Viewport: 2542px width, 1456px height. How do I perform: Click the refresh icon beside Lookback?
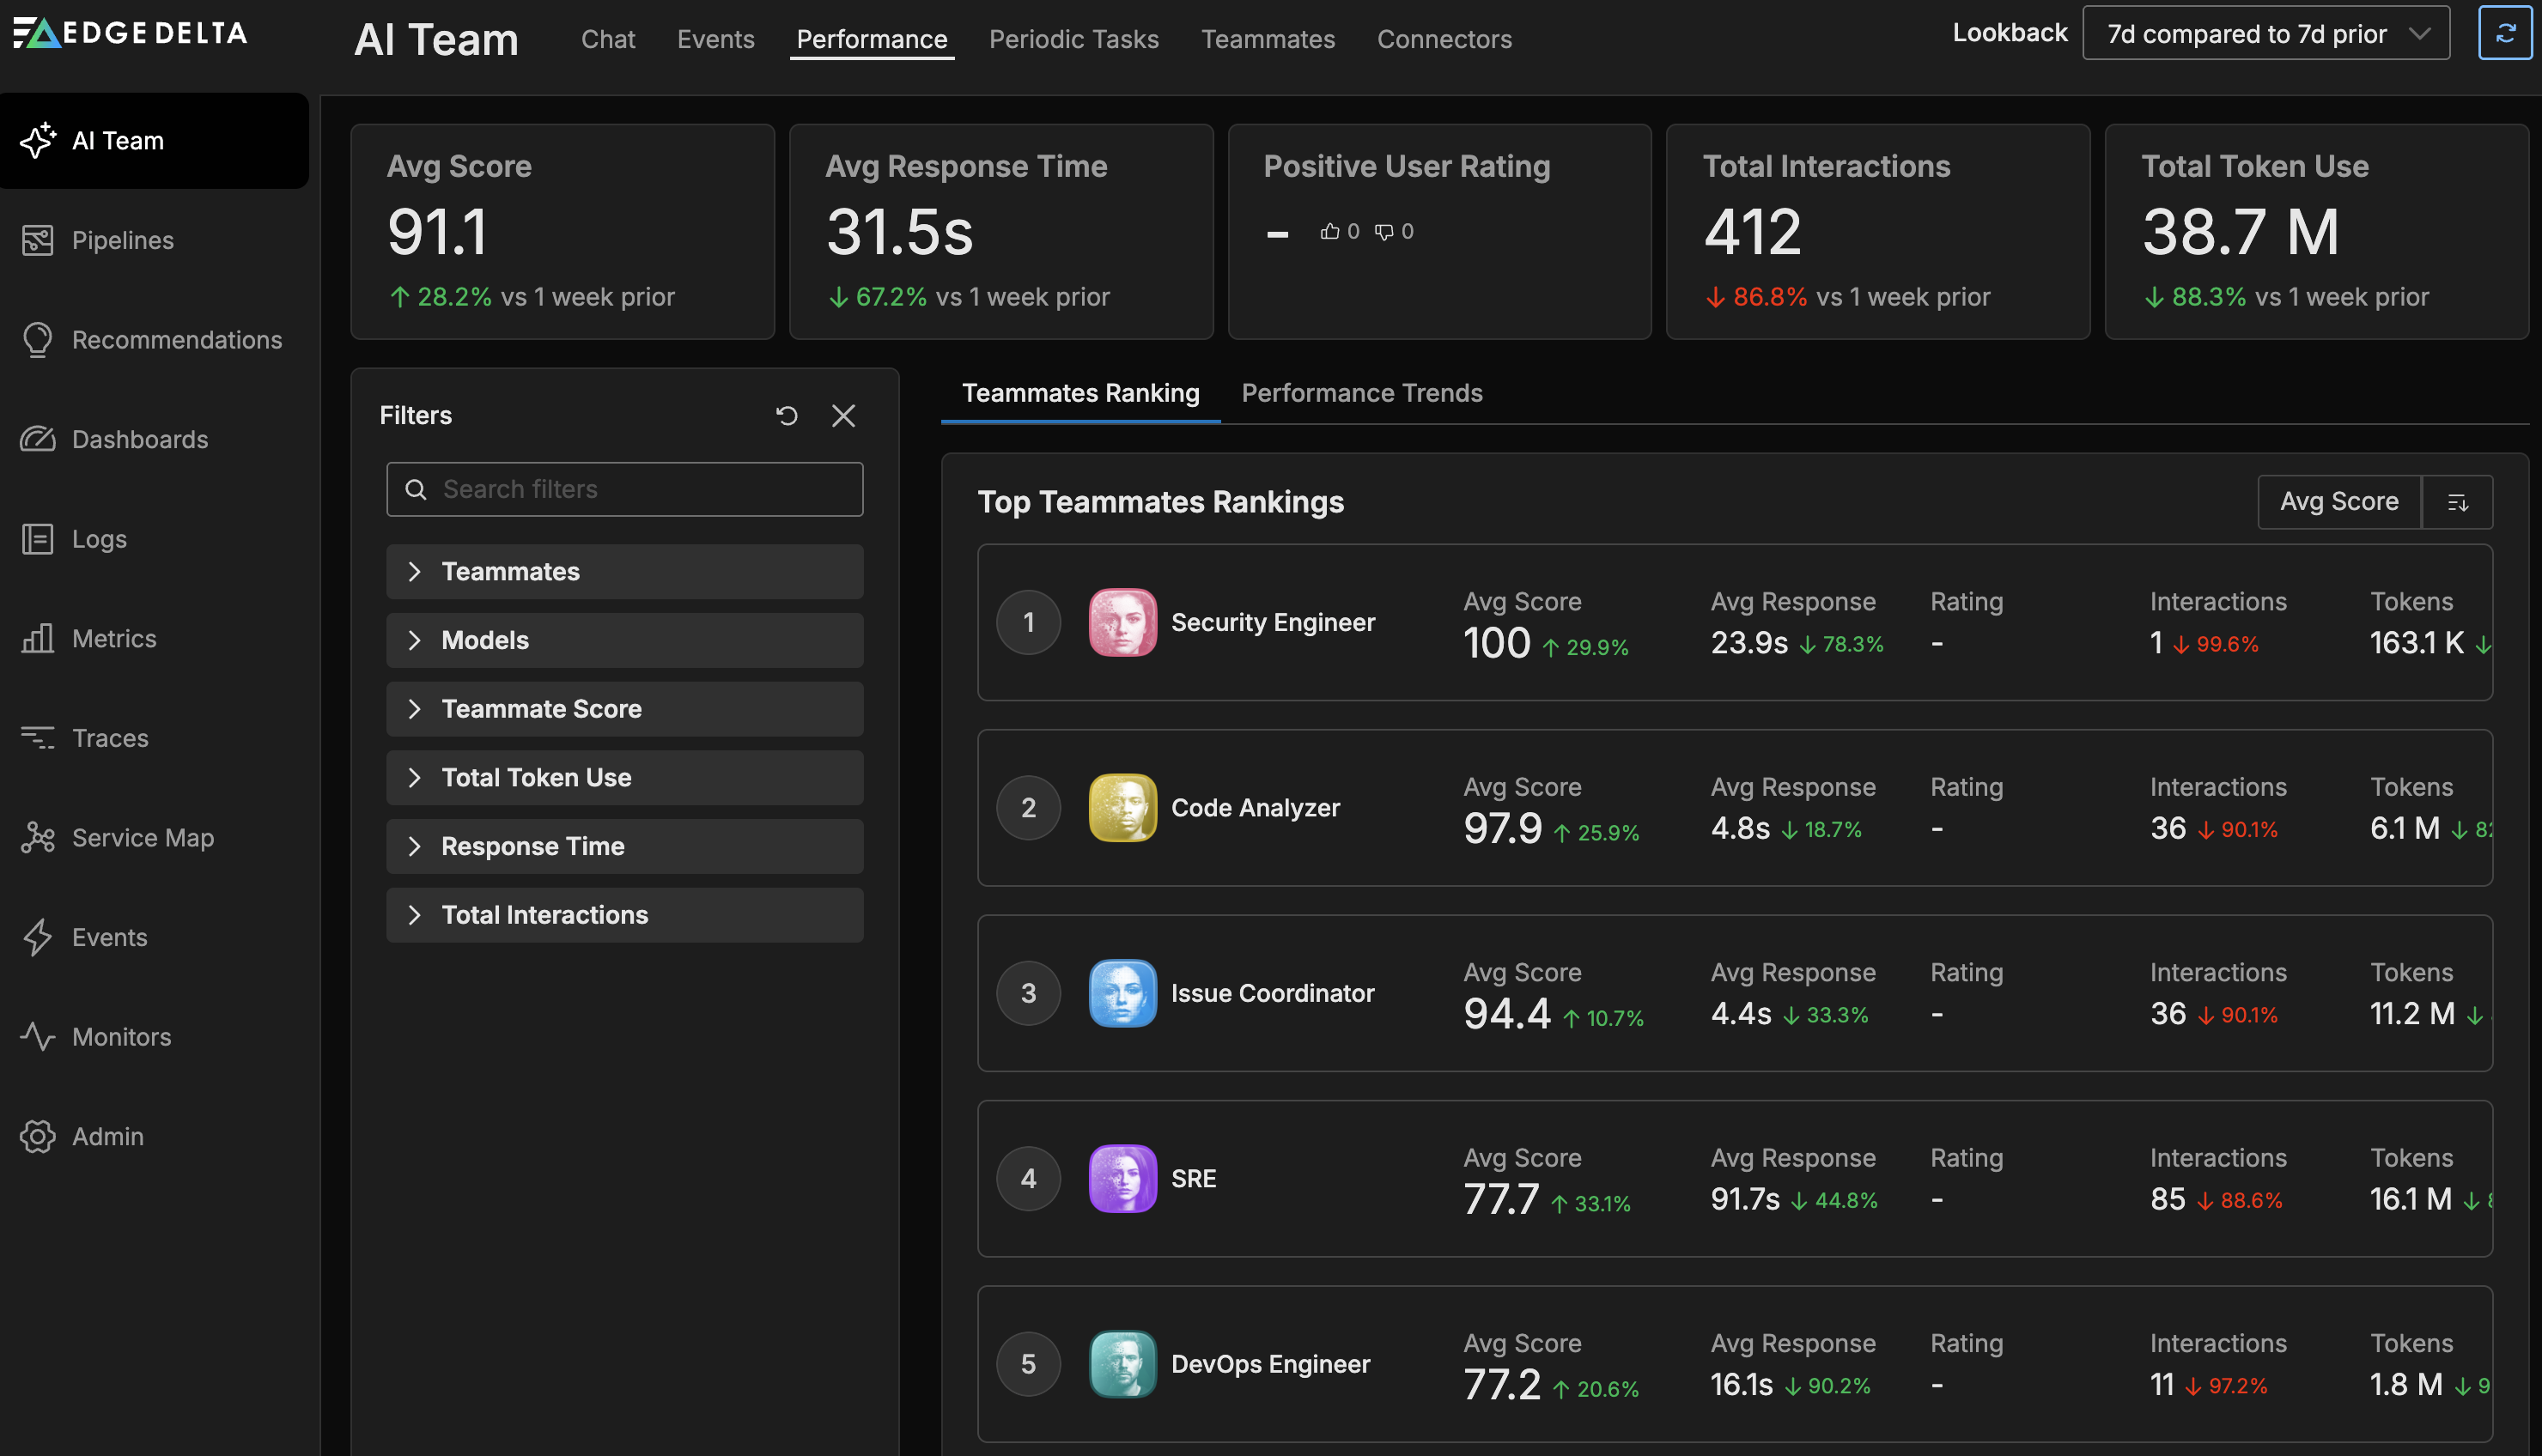pyautogui.click(x=2504, y=33)
